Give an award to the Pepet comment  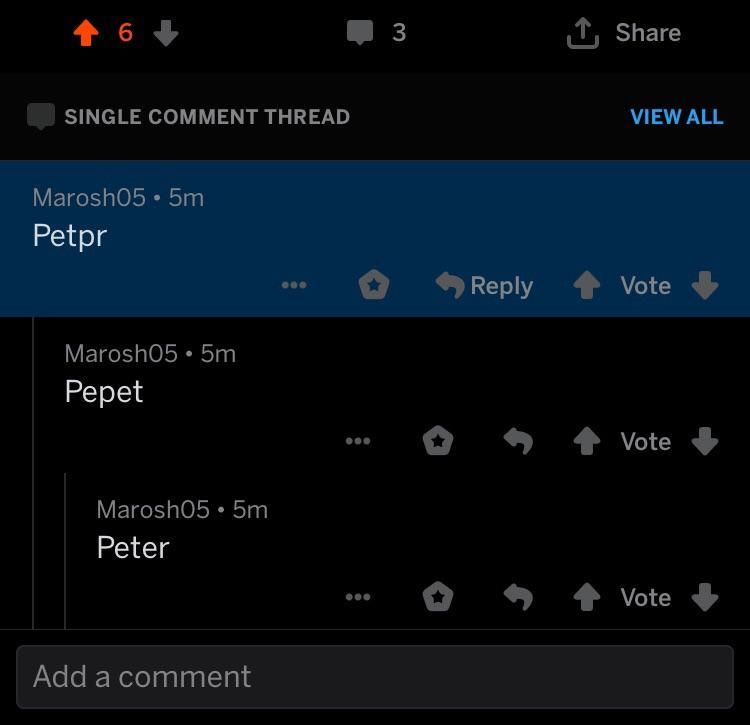click(x=438, y=441)
